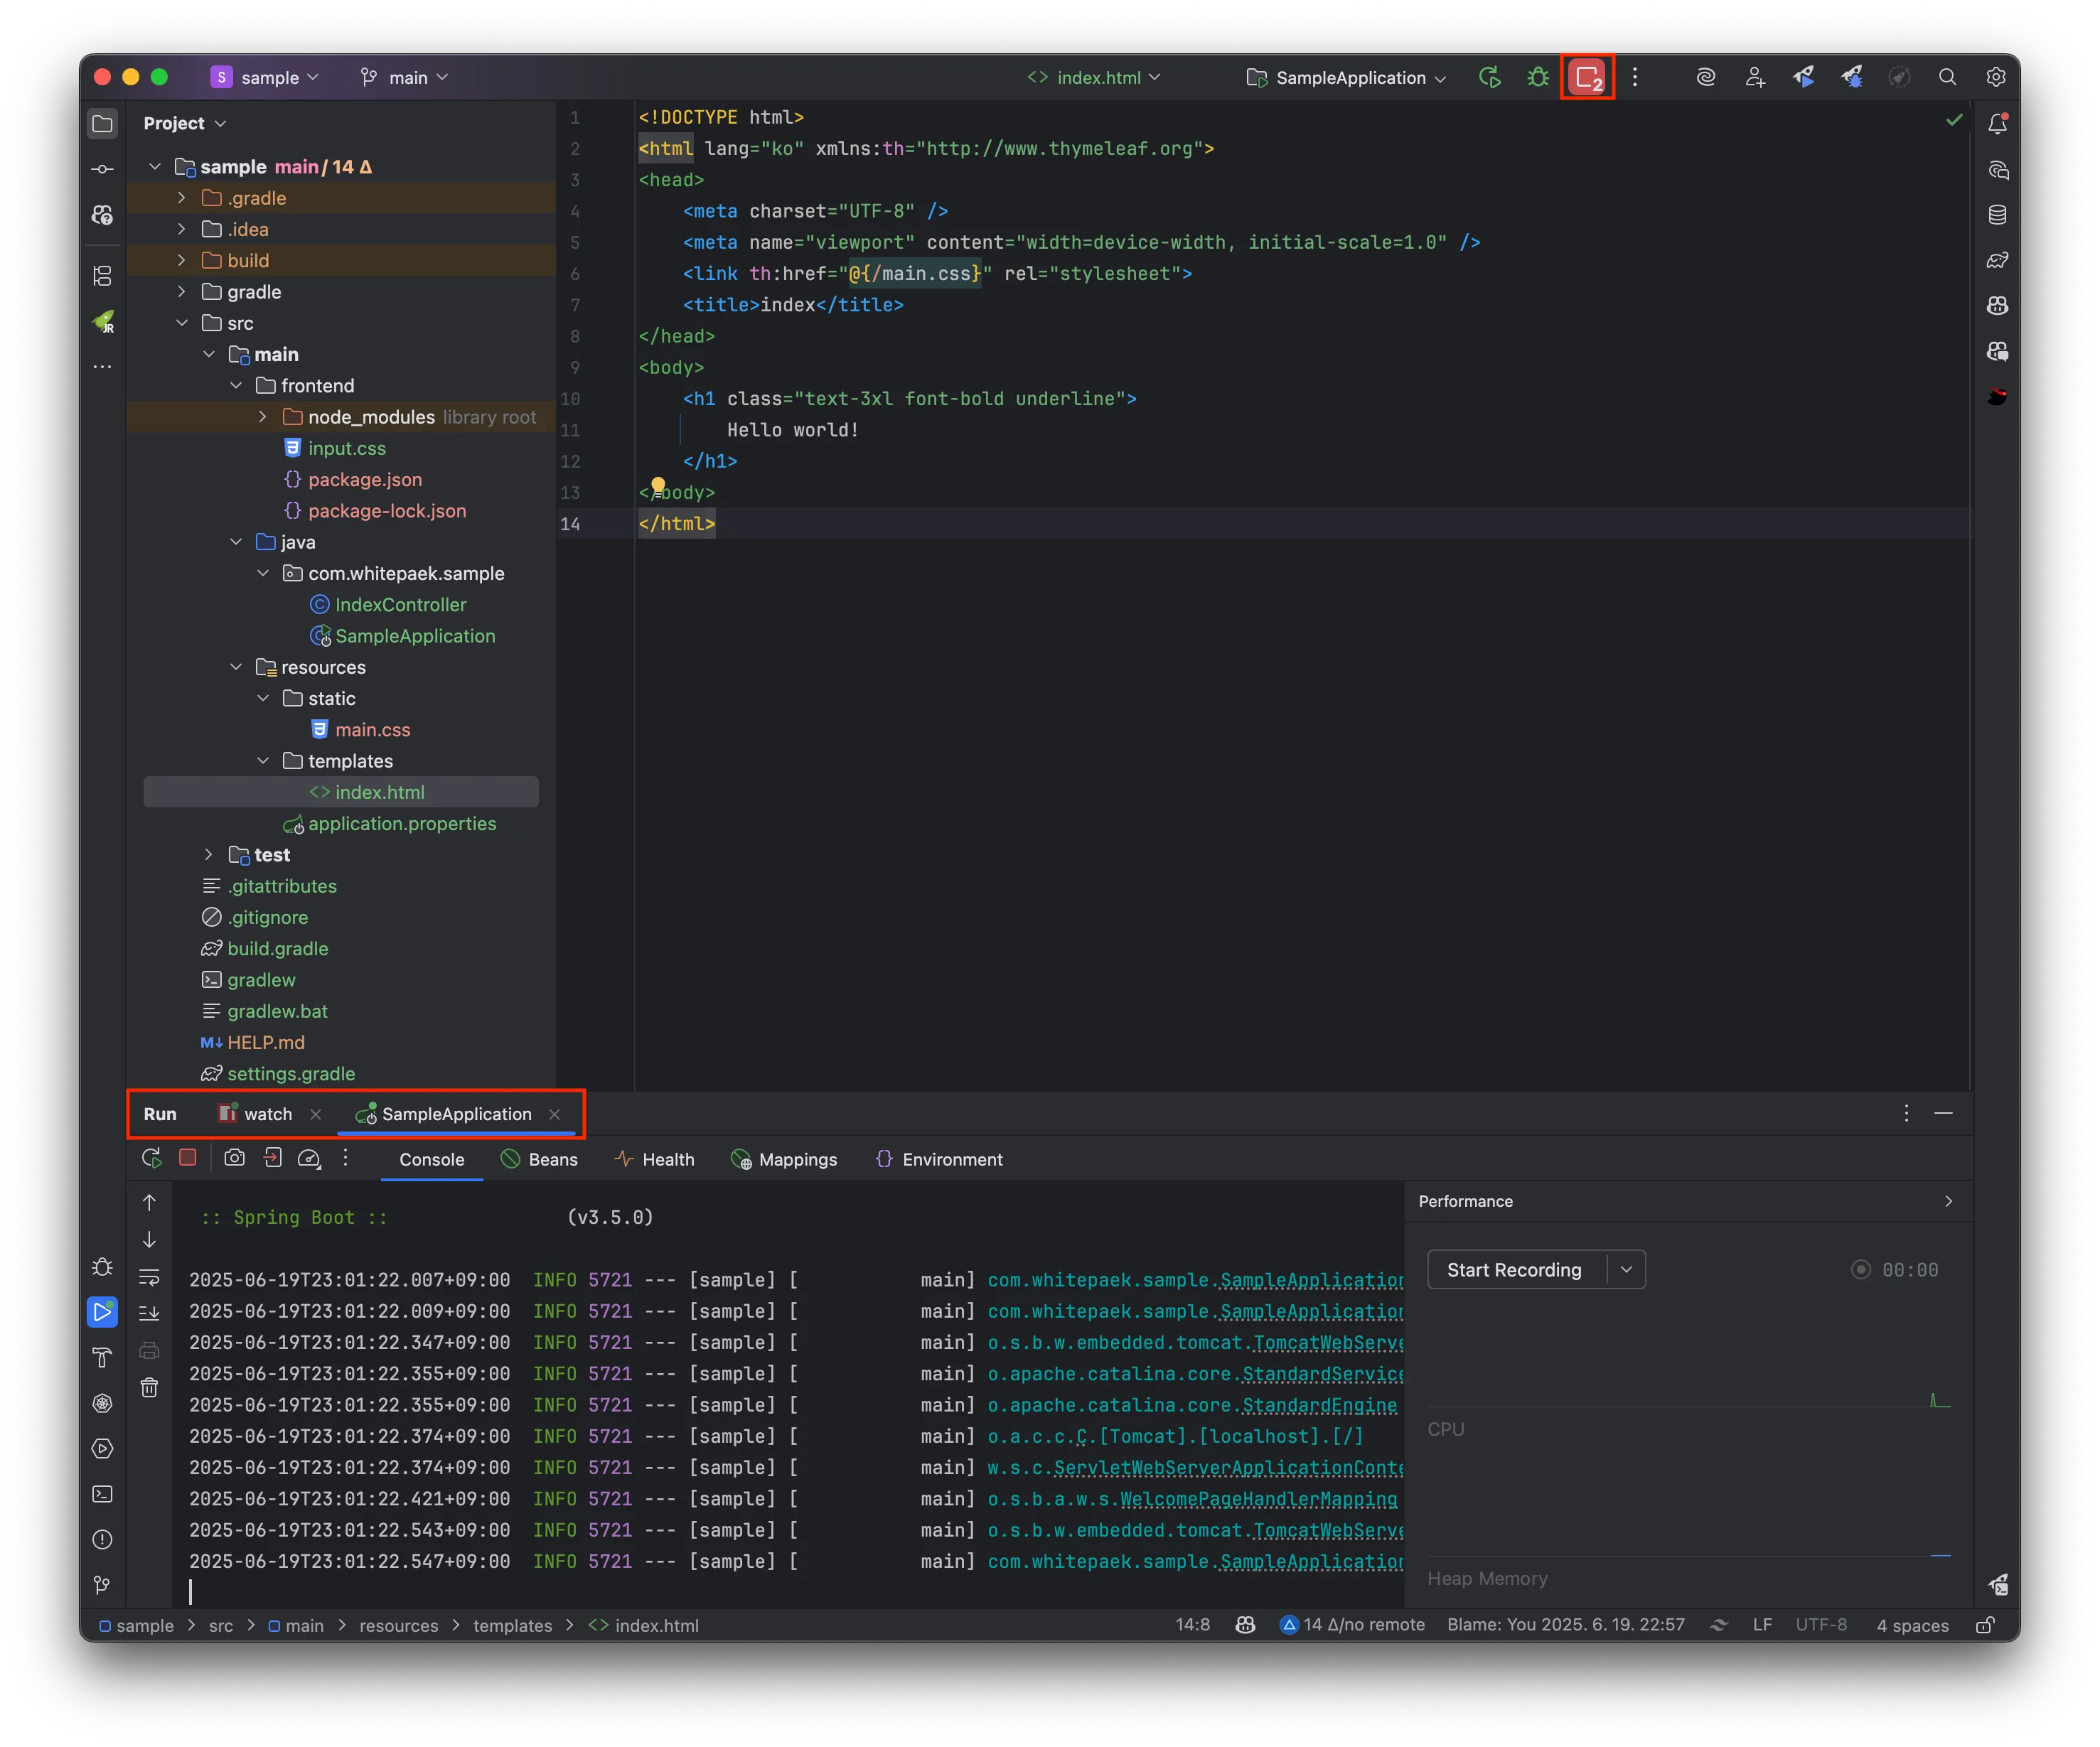Open Start Recording options dropdown arrow
This screenshot has height=1747, width=2100.
coord(1627,1269)
